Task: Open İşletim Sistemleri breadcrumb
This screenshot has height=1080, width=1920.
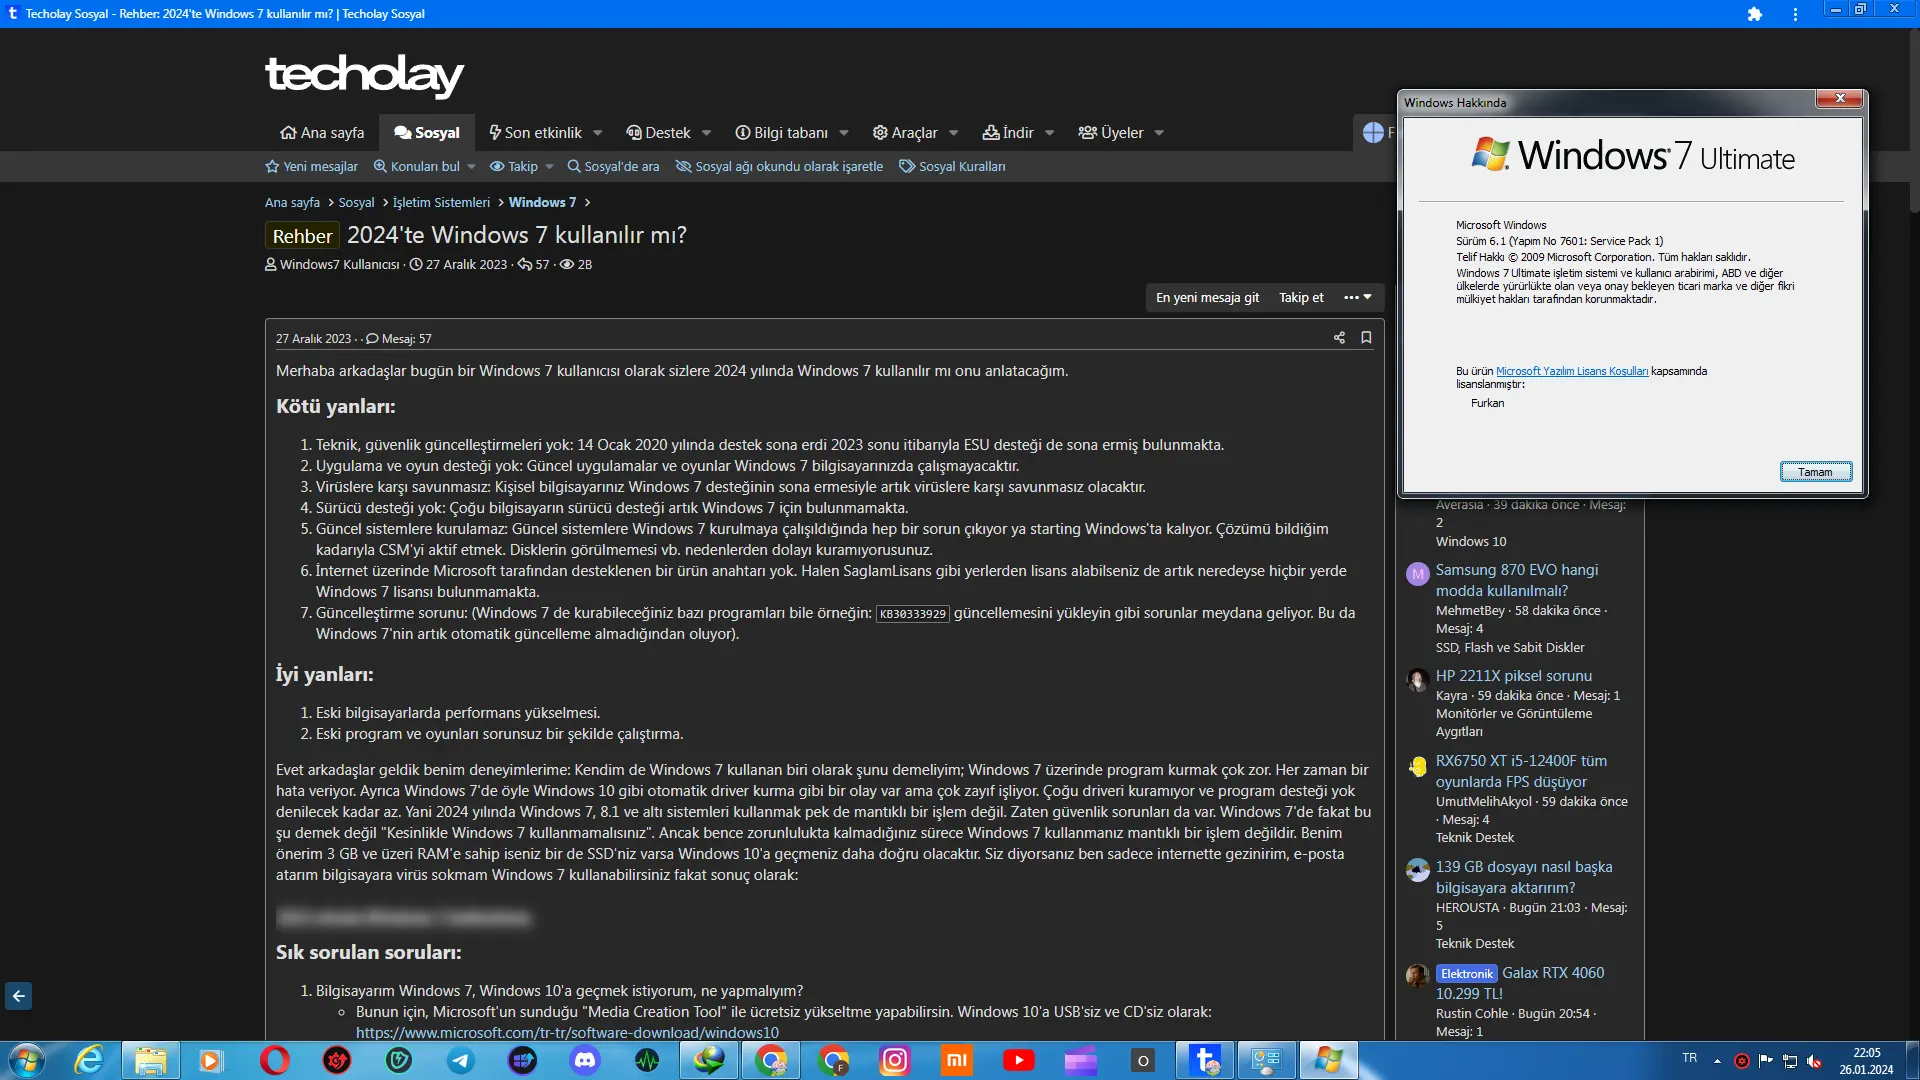Action: pyautogui.click(x=441, y=202)
